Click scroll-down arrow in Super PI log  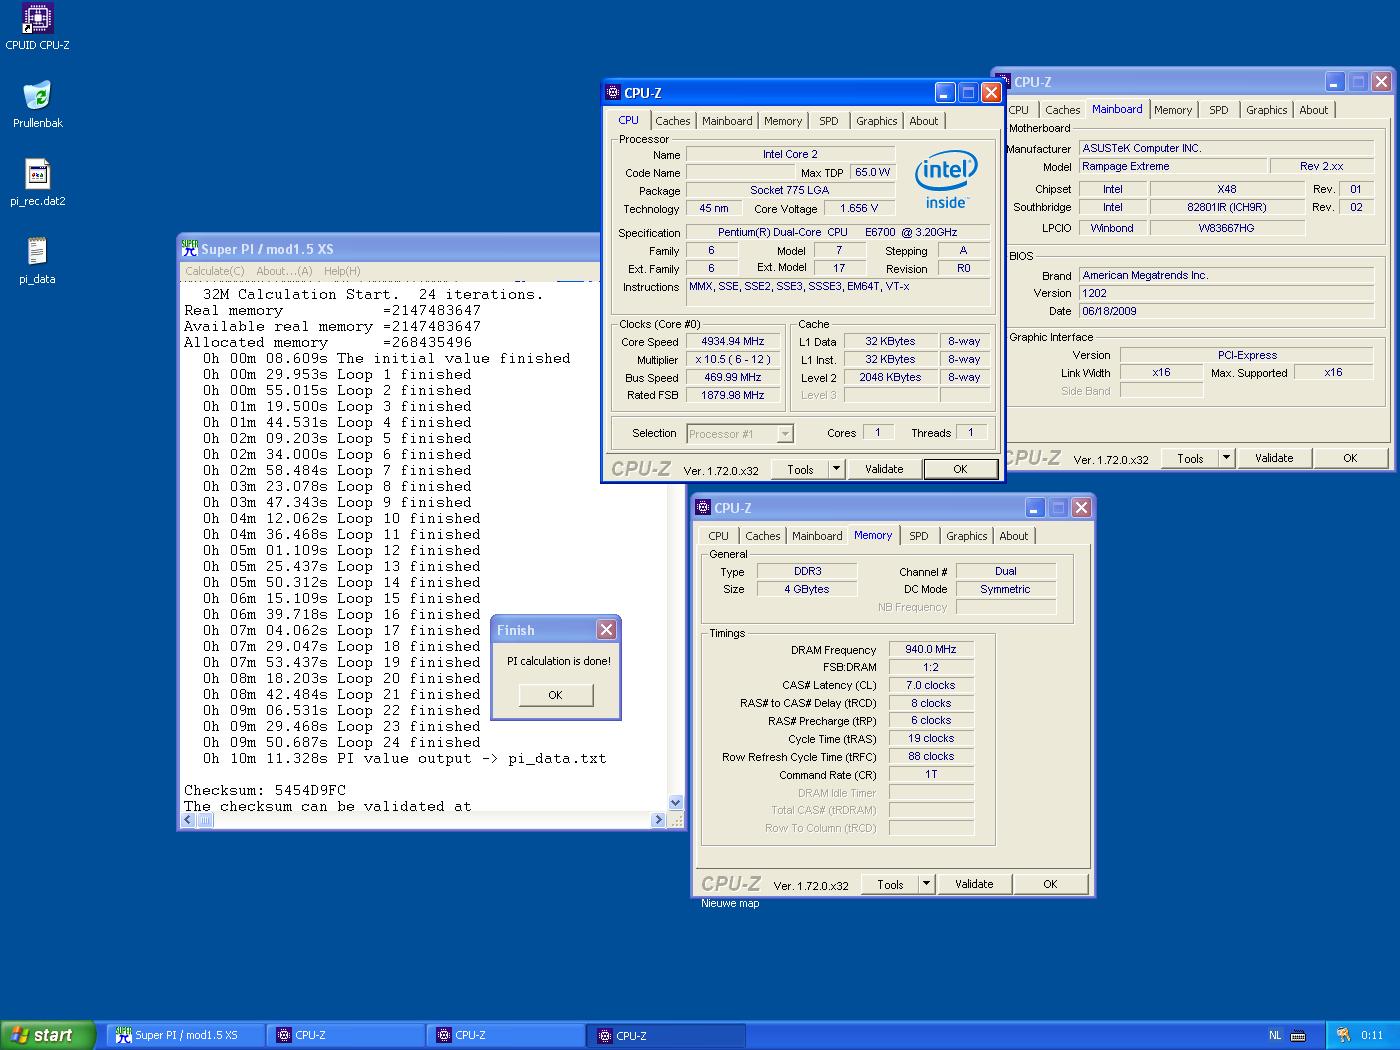(x=675, y=802)
